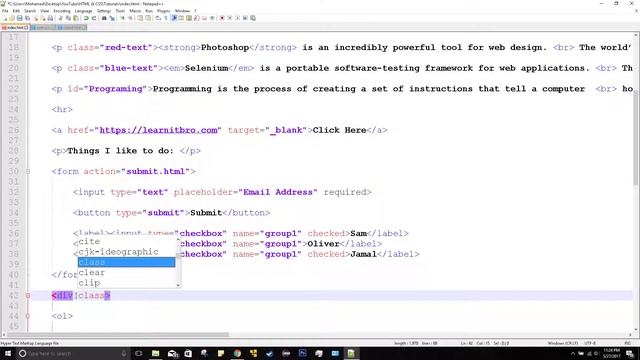The height and width of the screenshot is (360, 640).
Task: Click the Zoom In toolbar icon
Action: (122, 18)
